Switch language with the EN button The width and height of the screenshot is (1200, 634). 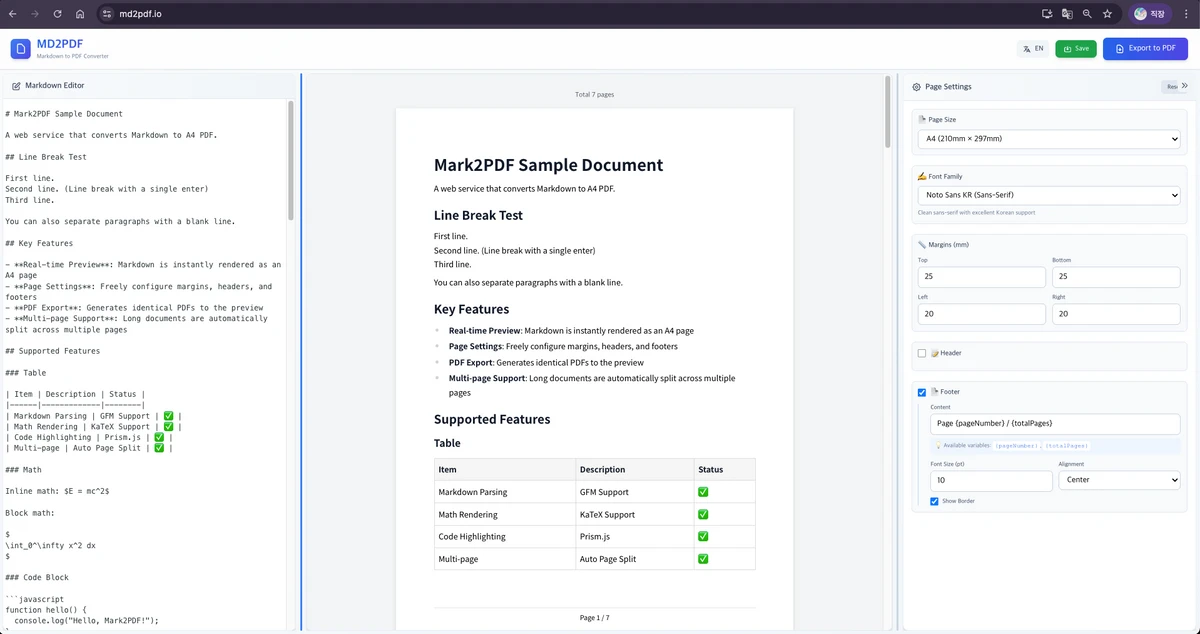1034,48
